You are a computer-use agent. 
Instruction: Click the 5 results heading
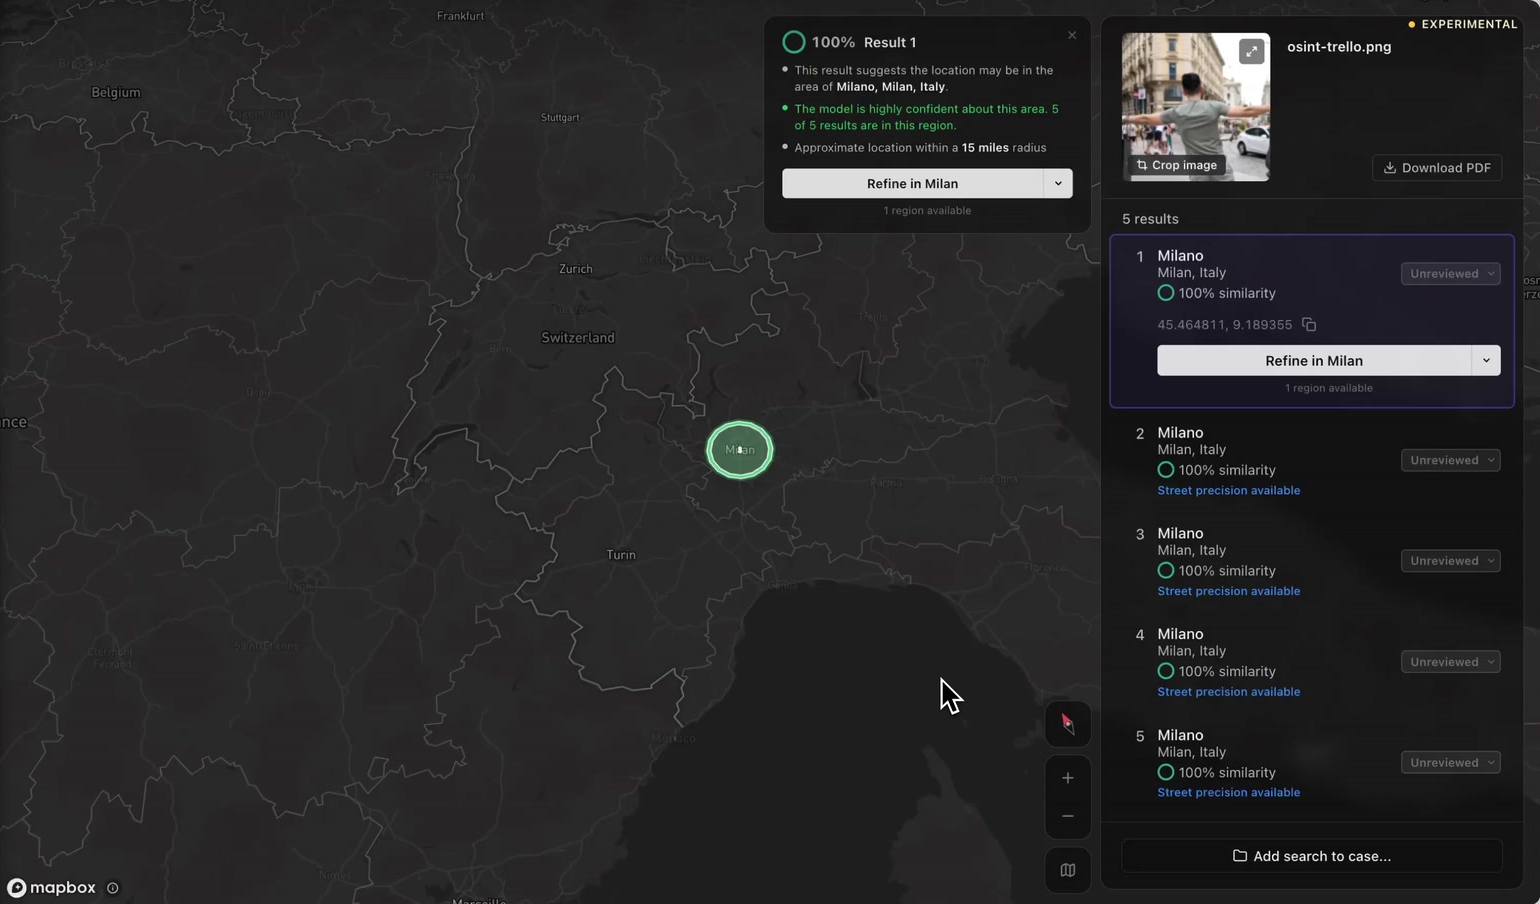point(1150,219)
